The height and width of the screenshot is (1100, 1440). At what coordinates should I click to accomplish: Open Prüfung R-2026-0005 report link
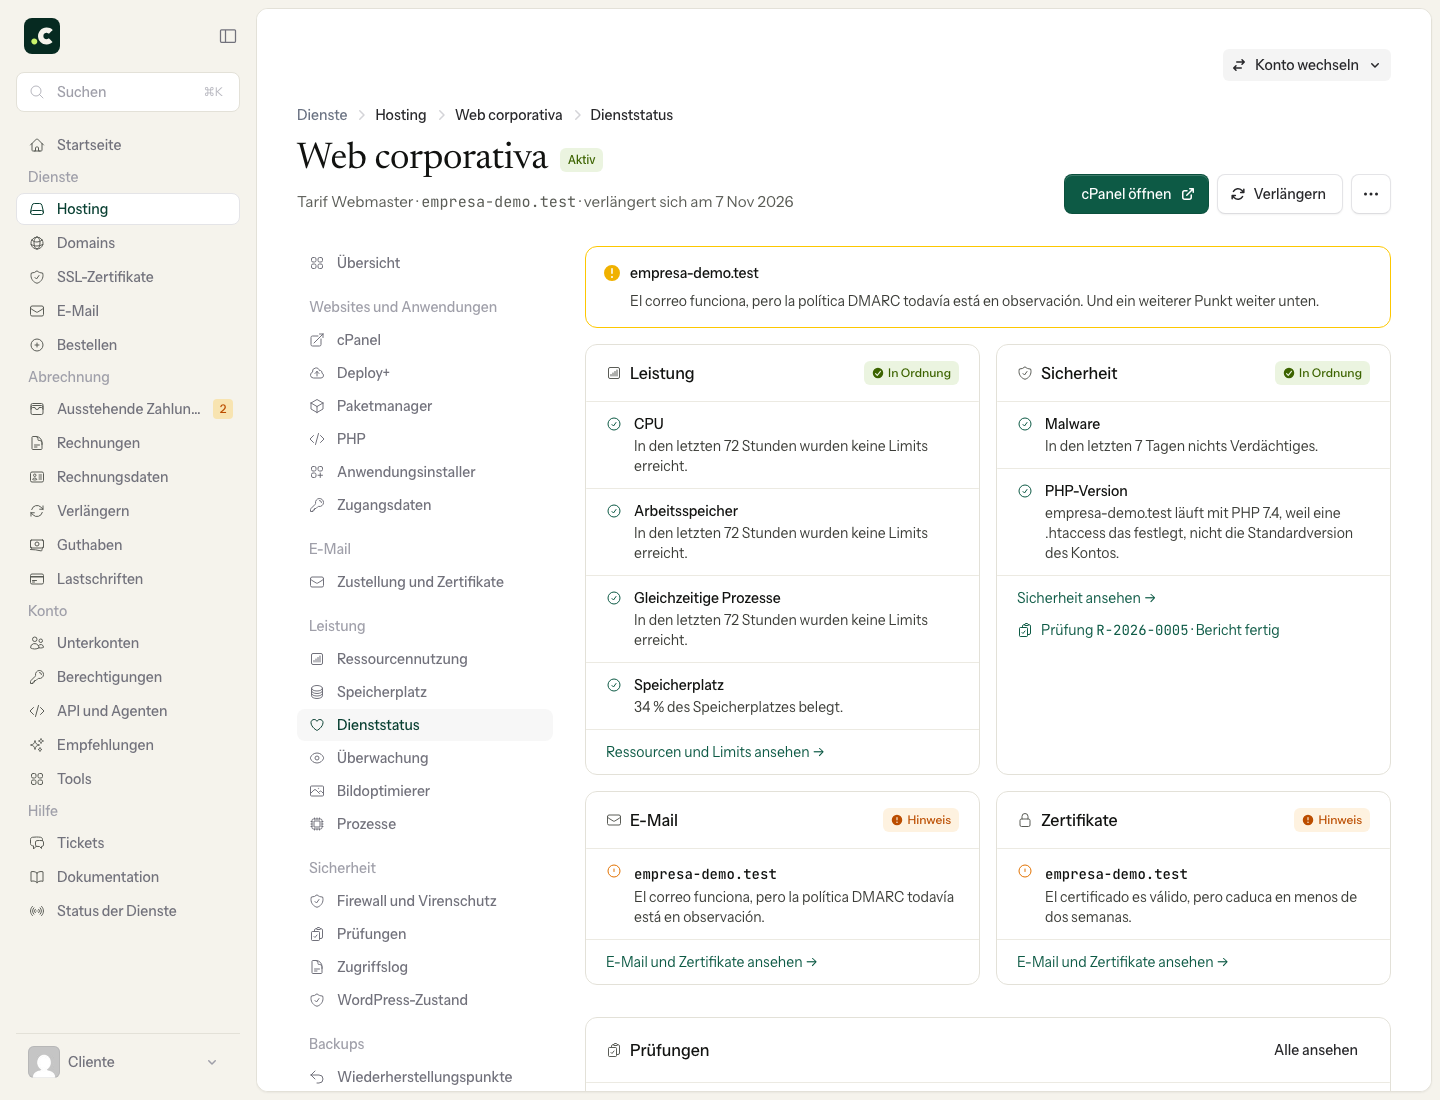coord(1148,630)
